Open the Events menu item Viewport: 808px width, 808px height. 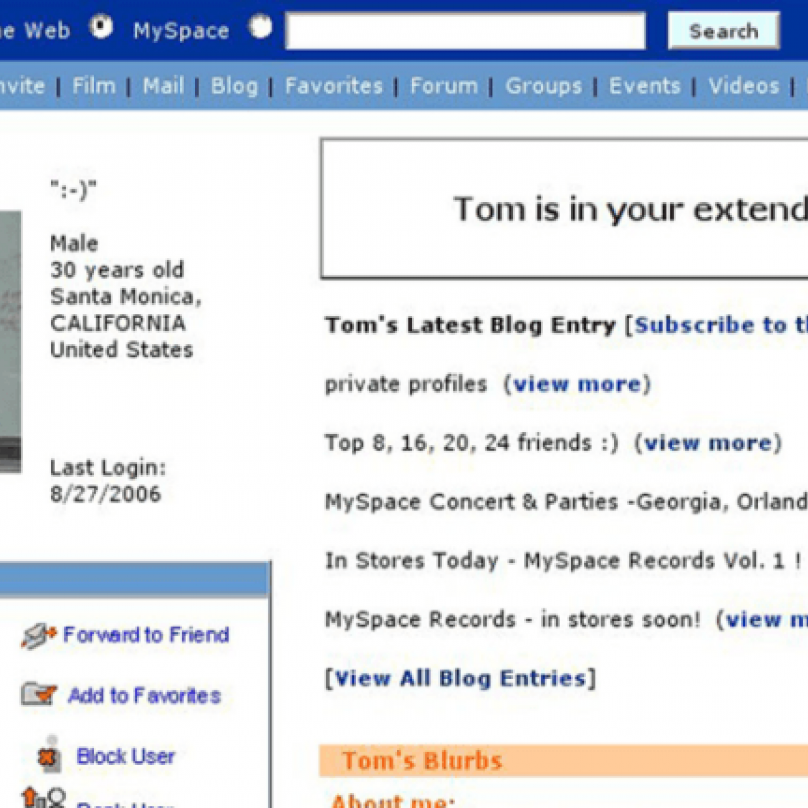coord(645,86)
